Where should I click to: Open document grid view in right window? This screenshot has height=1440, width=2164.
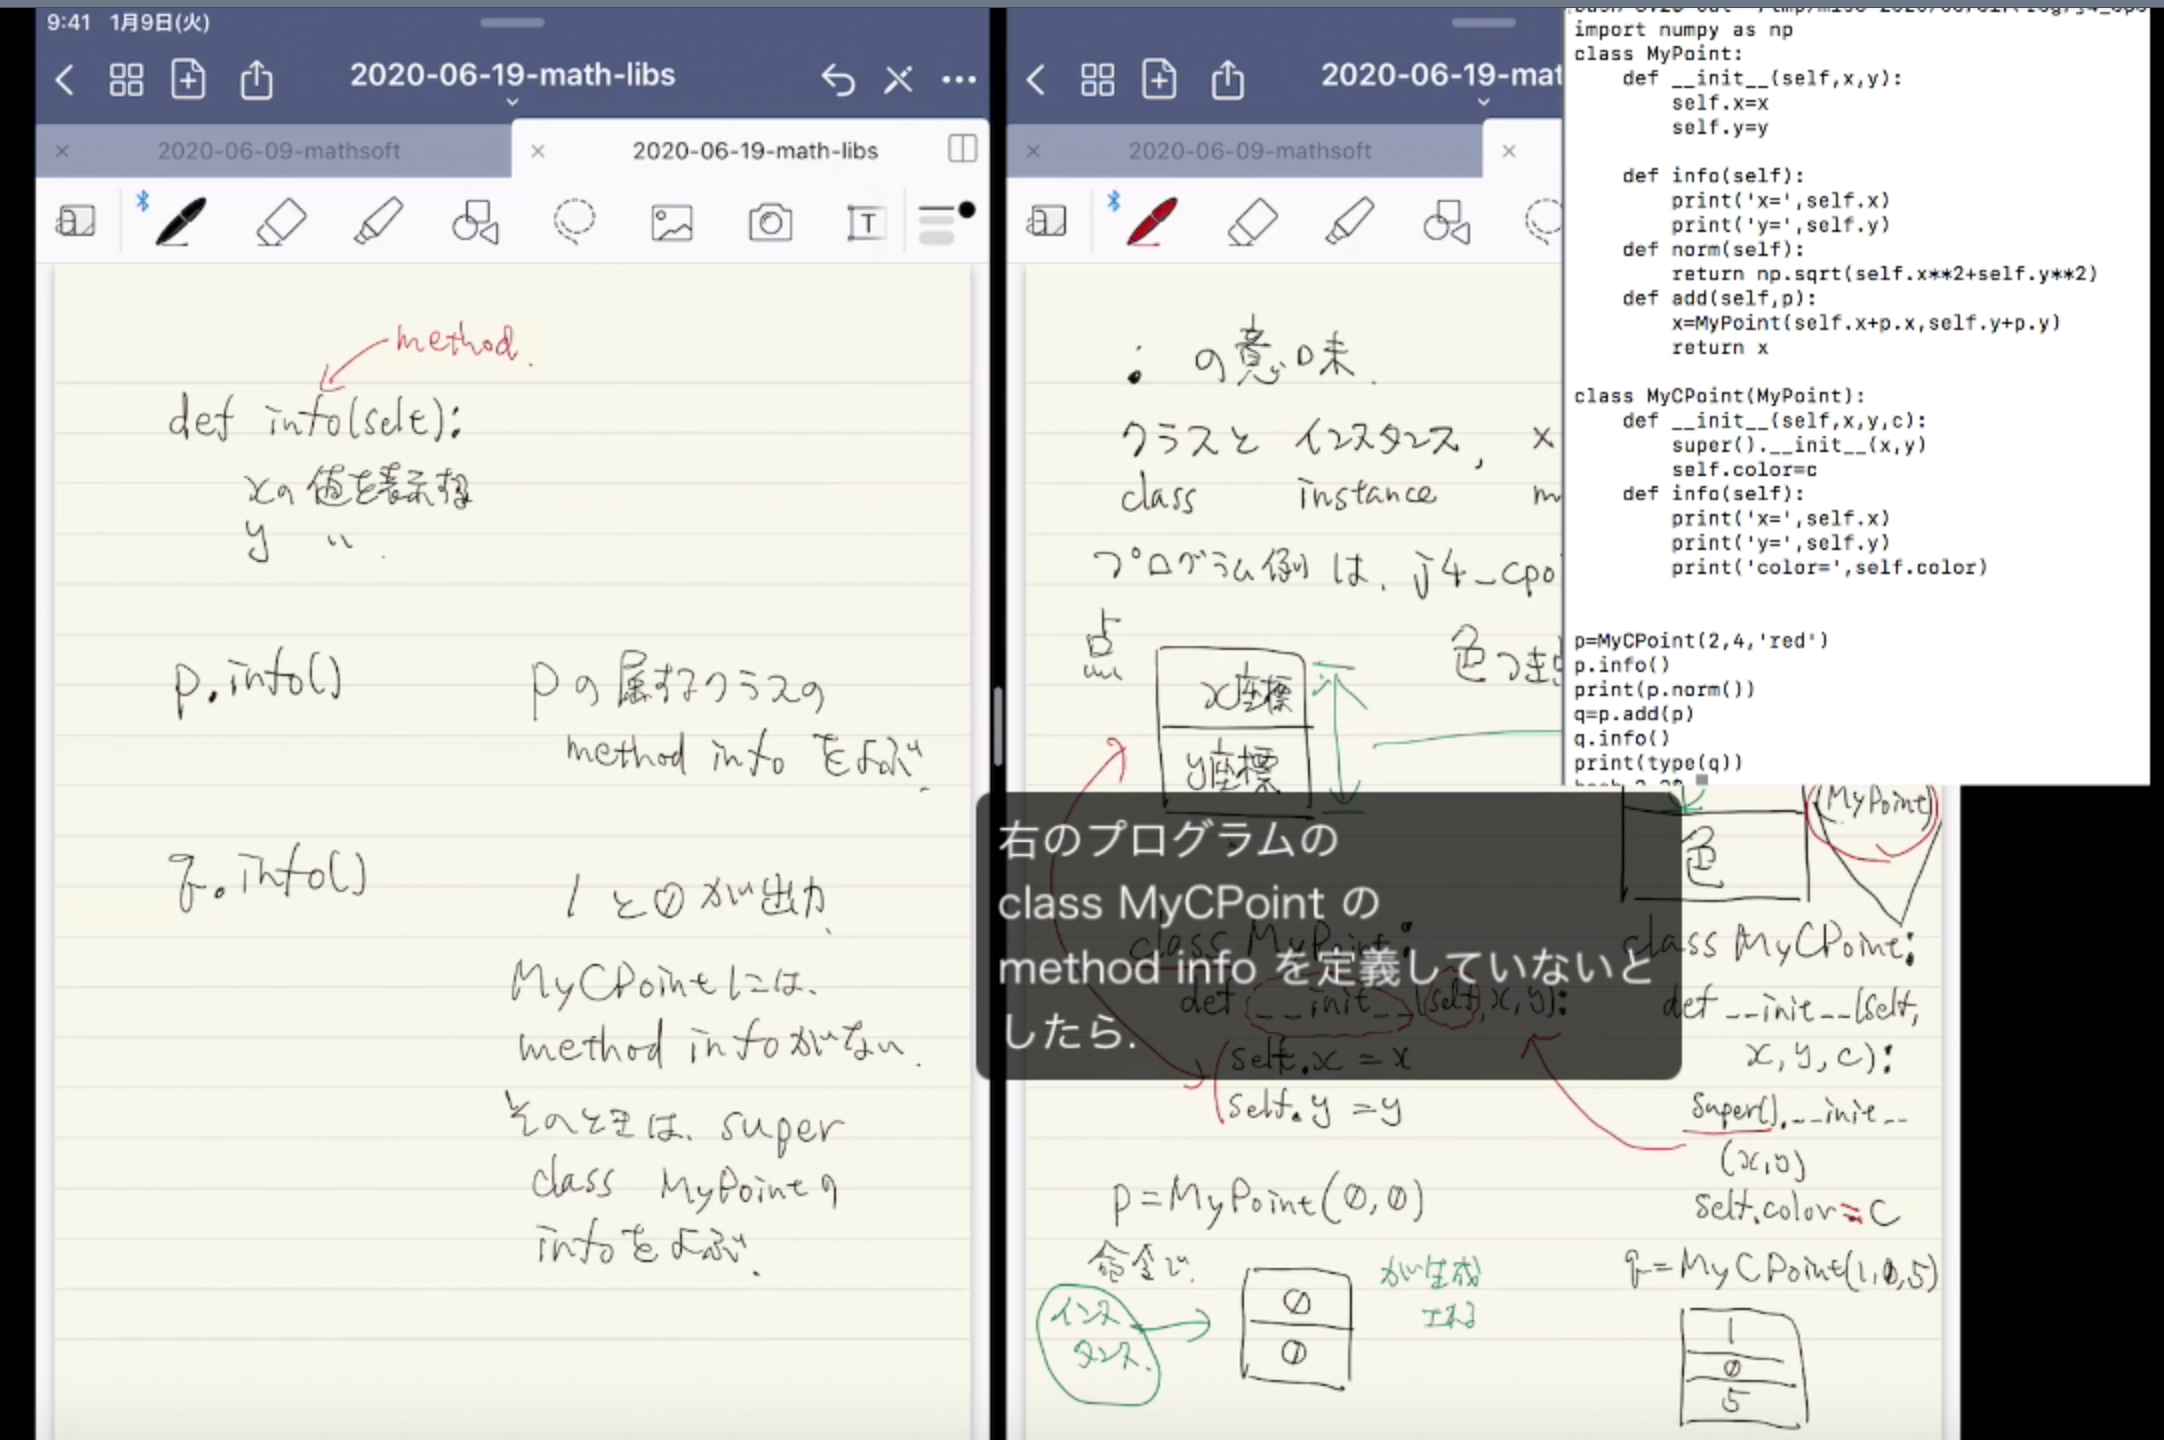[1097, 79]
